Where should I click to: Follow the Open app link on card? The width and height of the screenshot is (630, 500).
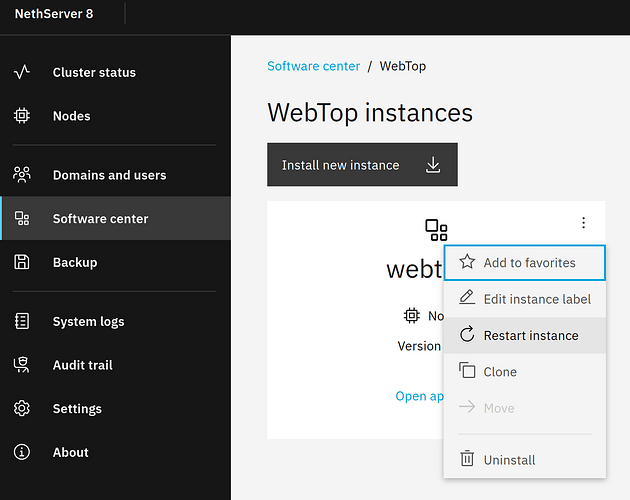click(x=419, y=396)
